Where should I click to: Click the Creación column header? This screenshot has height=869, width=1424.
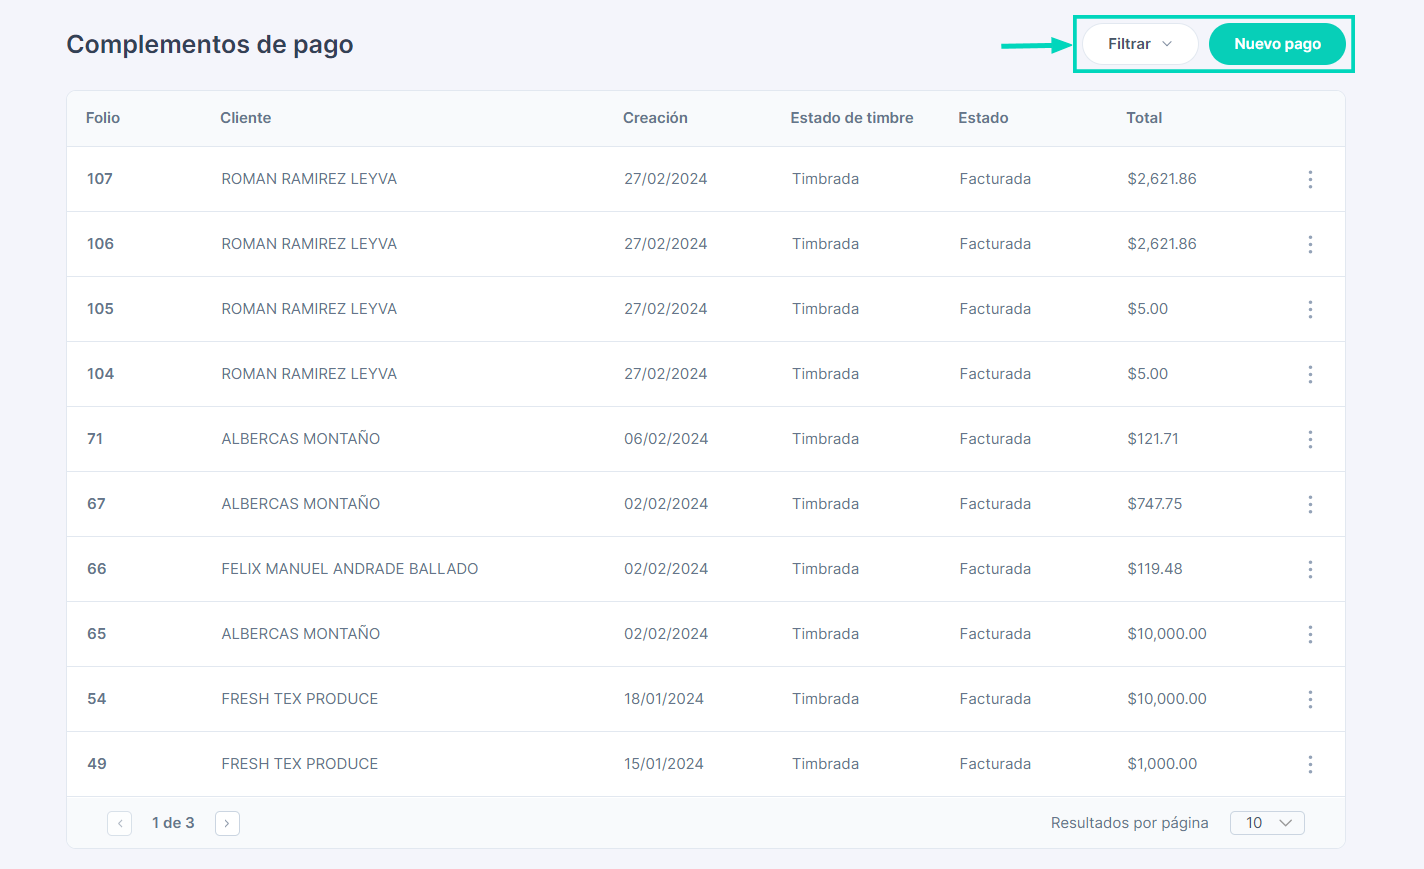click(655, 118)
